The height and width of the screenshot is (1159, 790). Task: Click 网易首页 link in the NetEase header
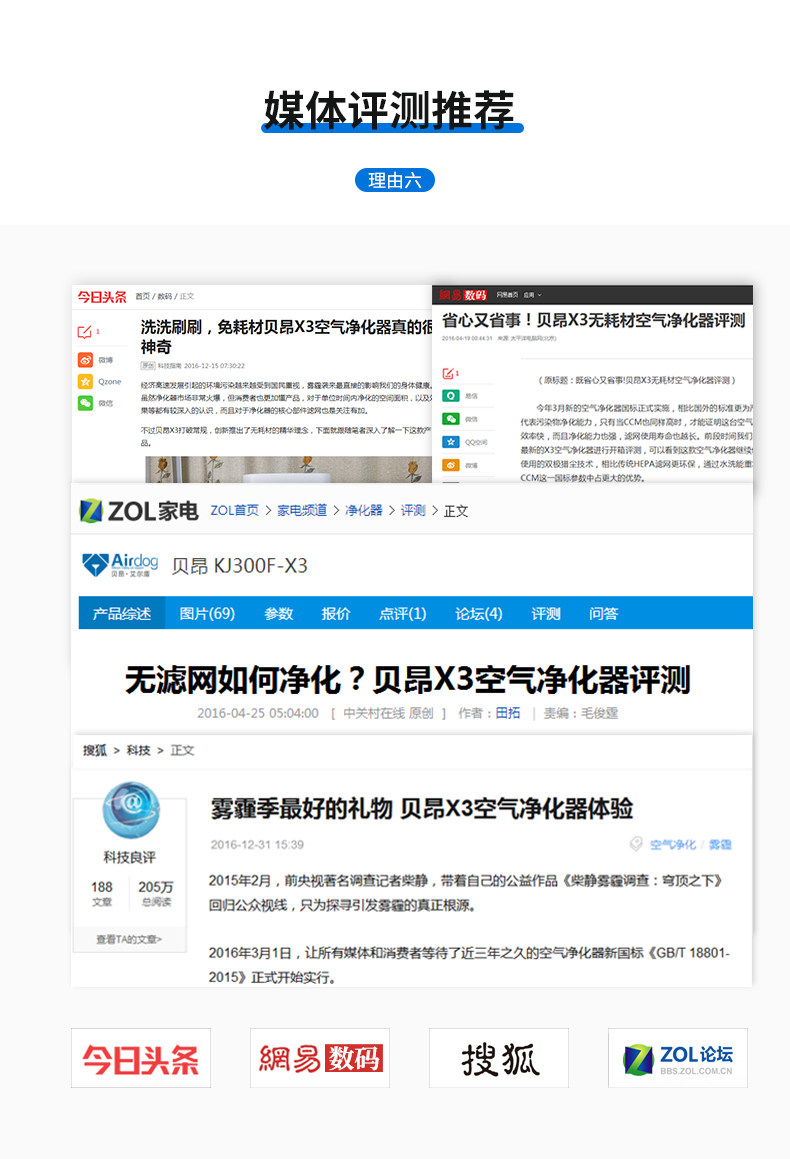tap(507, 295)
